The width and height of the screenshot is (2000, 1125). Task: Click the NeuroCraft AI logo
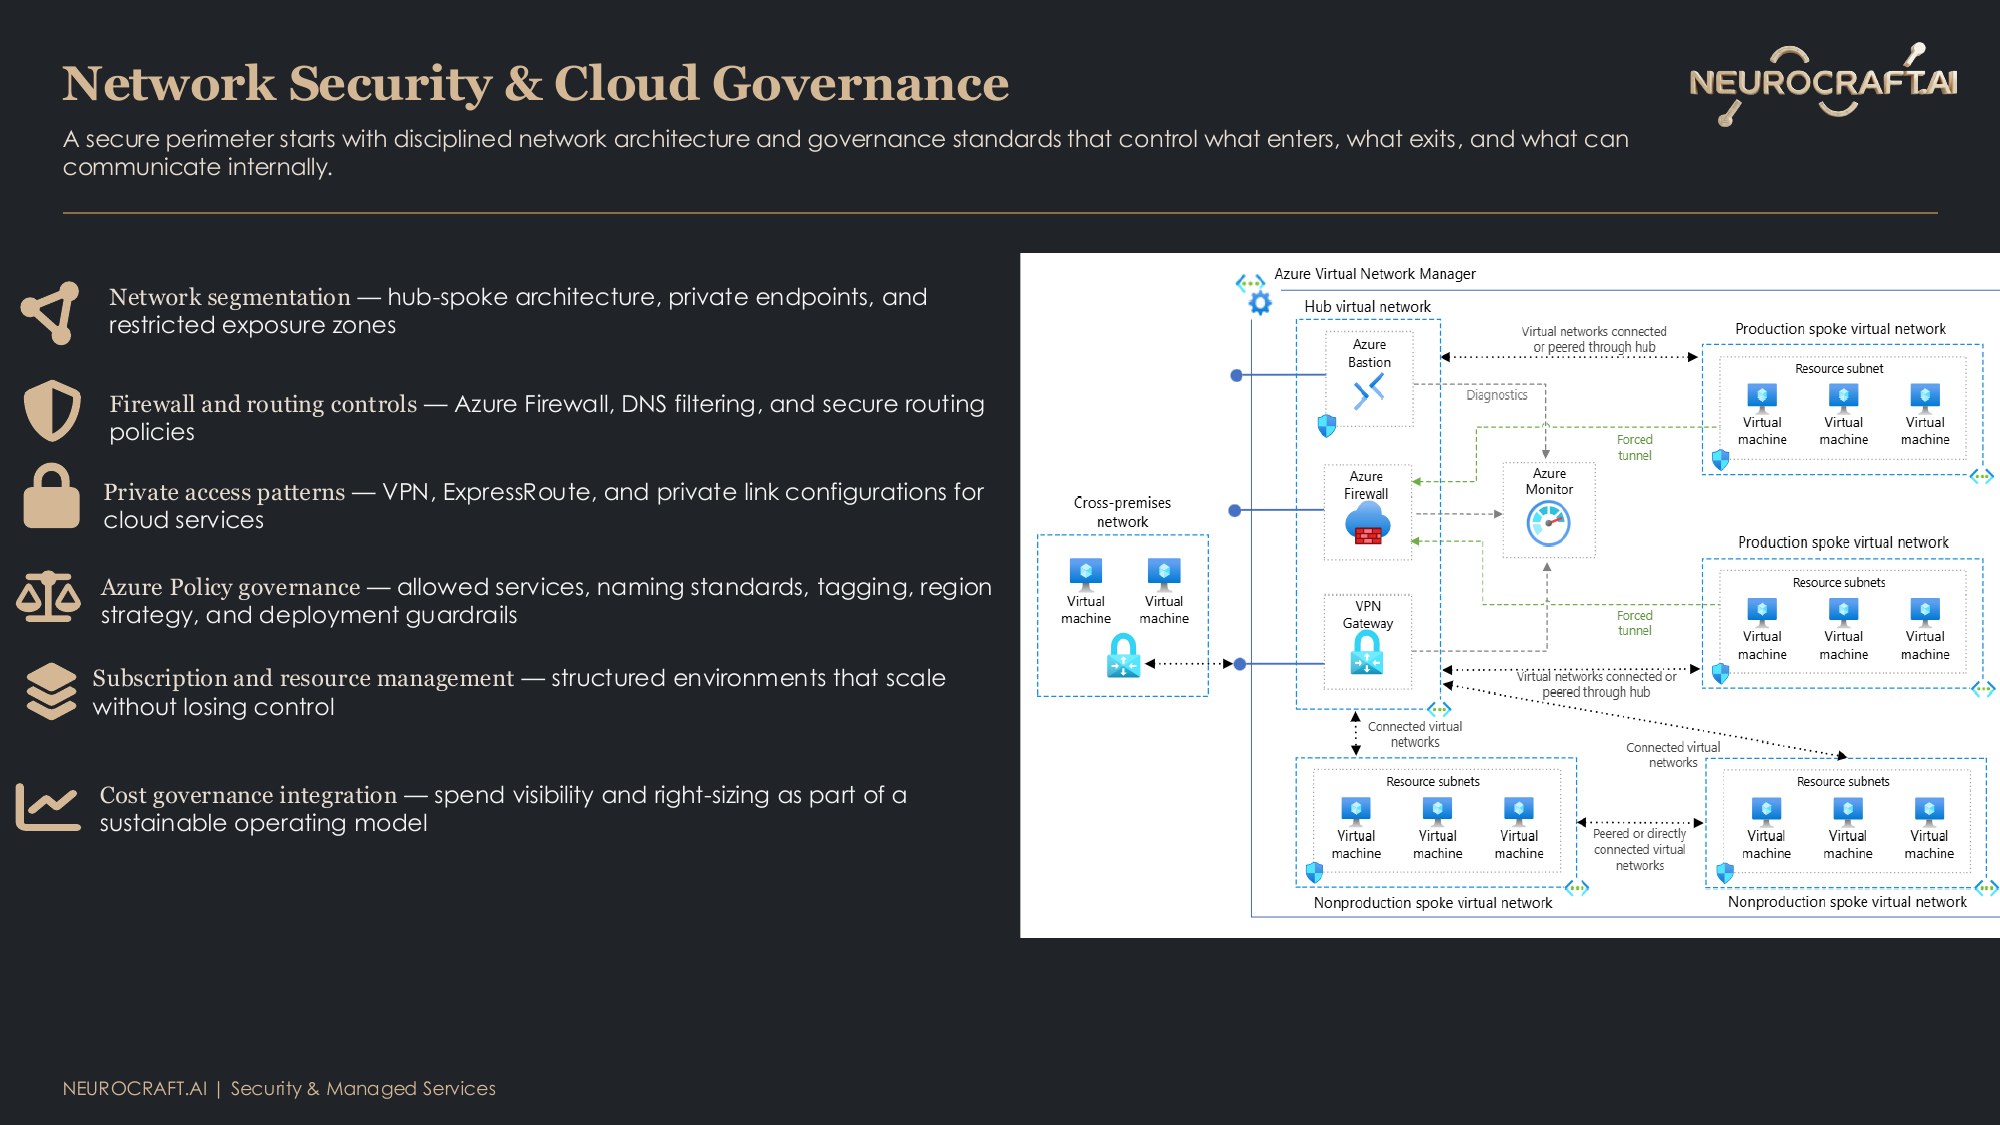point(1823,84)
